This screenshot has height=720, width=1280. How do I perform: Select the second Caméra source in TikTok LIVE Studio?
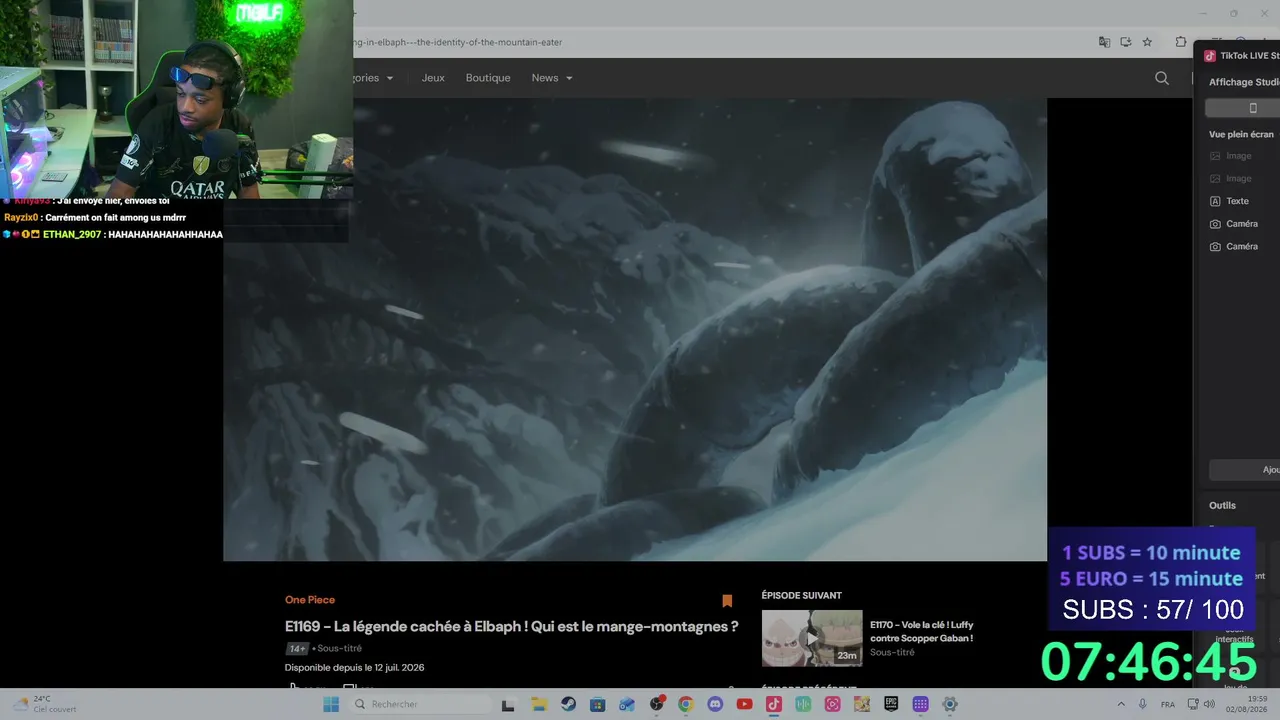click(x=1242, y=246)
